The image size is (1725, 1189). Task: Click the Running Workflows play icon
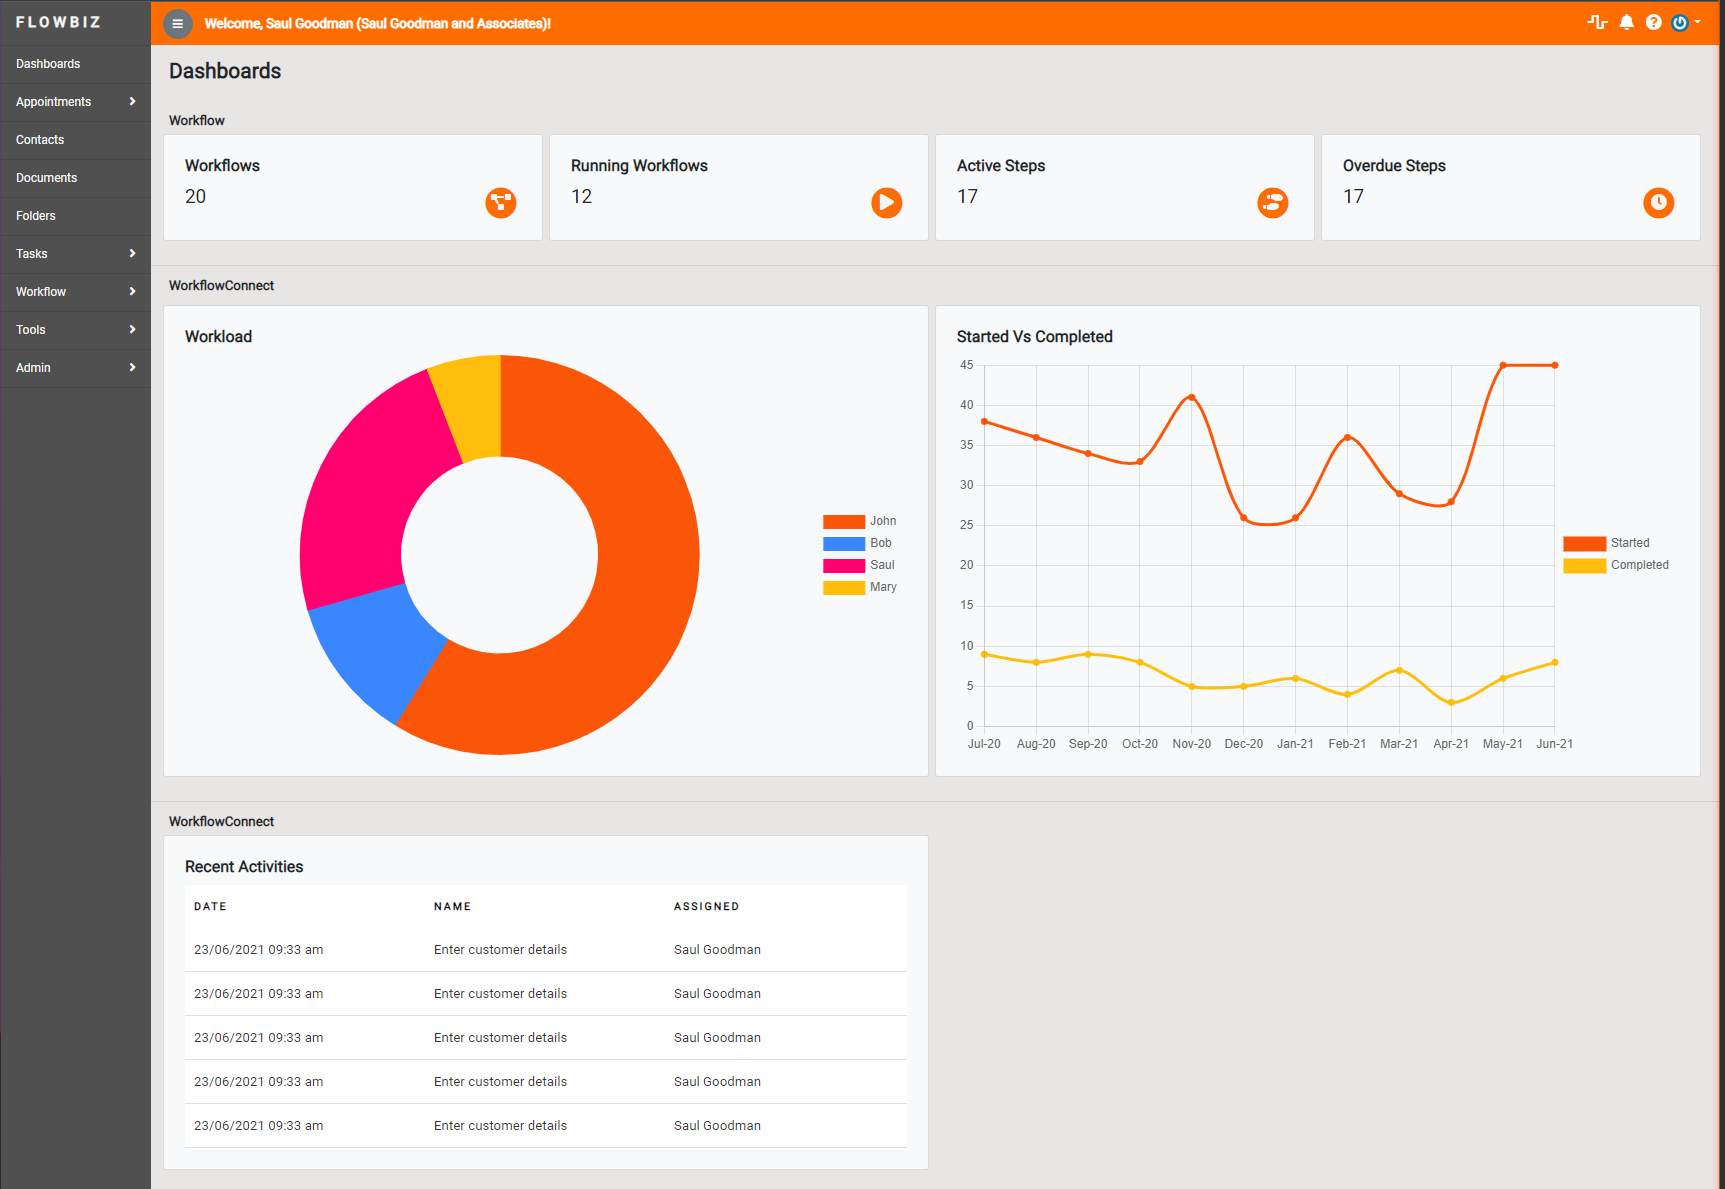tap(886, 202)
